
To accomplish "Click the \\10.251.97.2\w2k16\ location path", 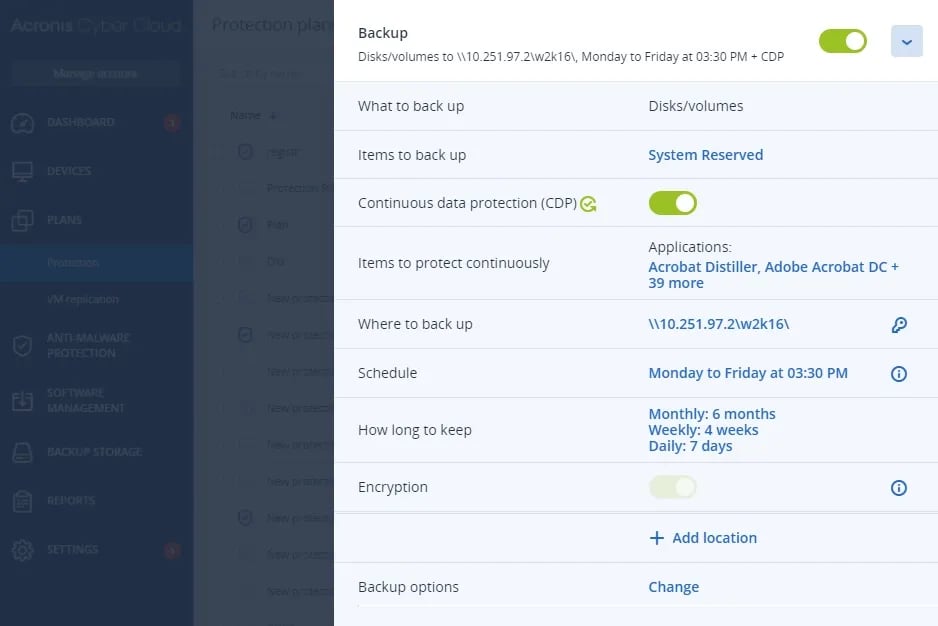I will [x=718, y=324].
